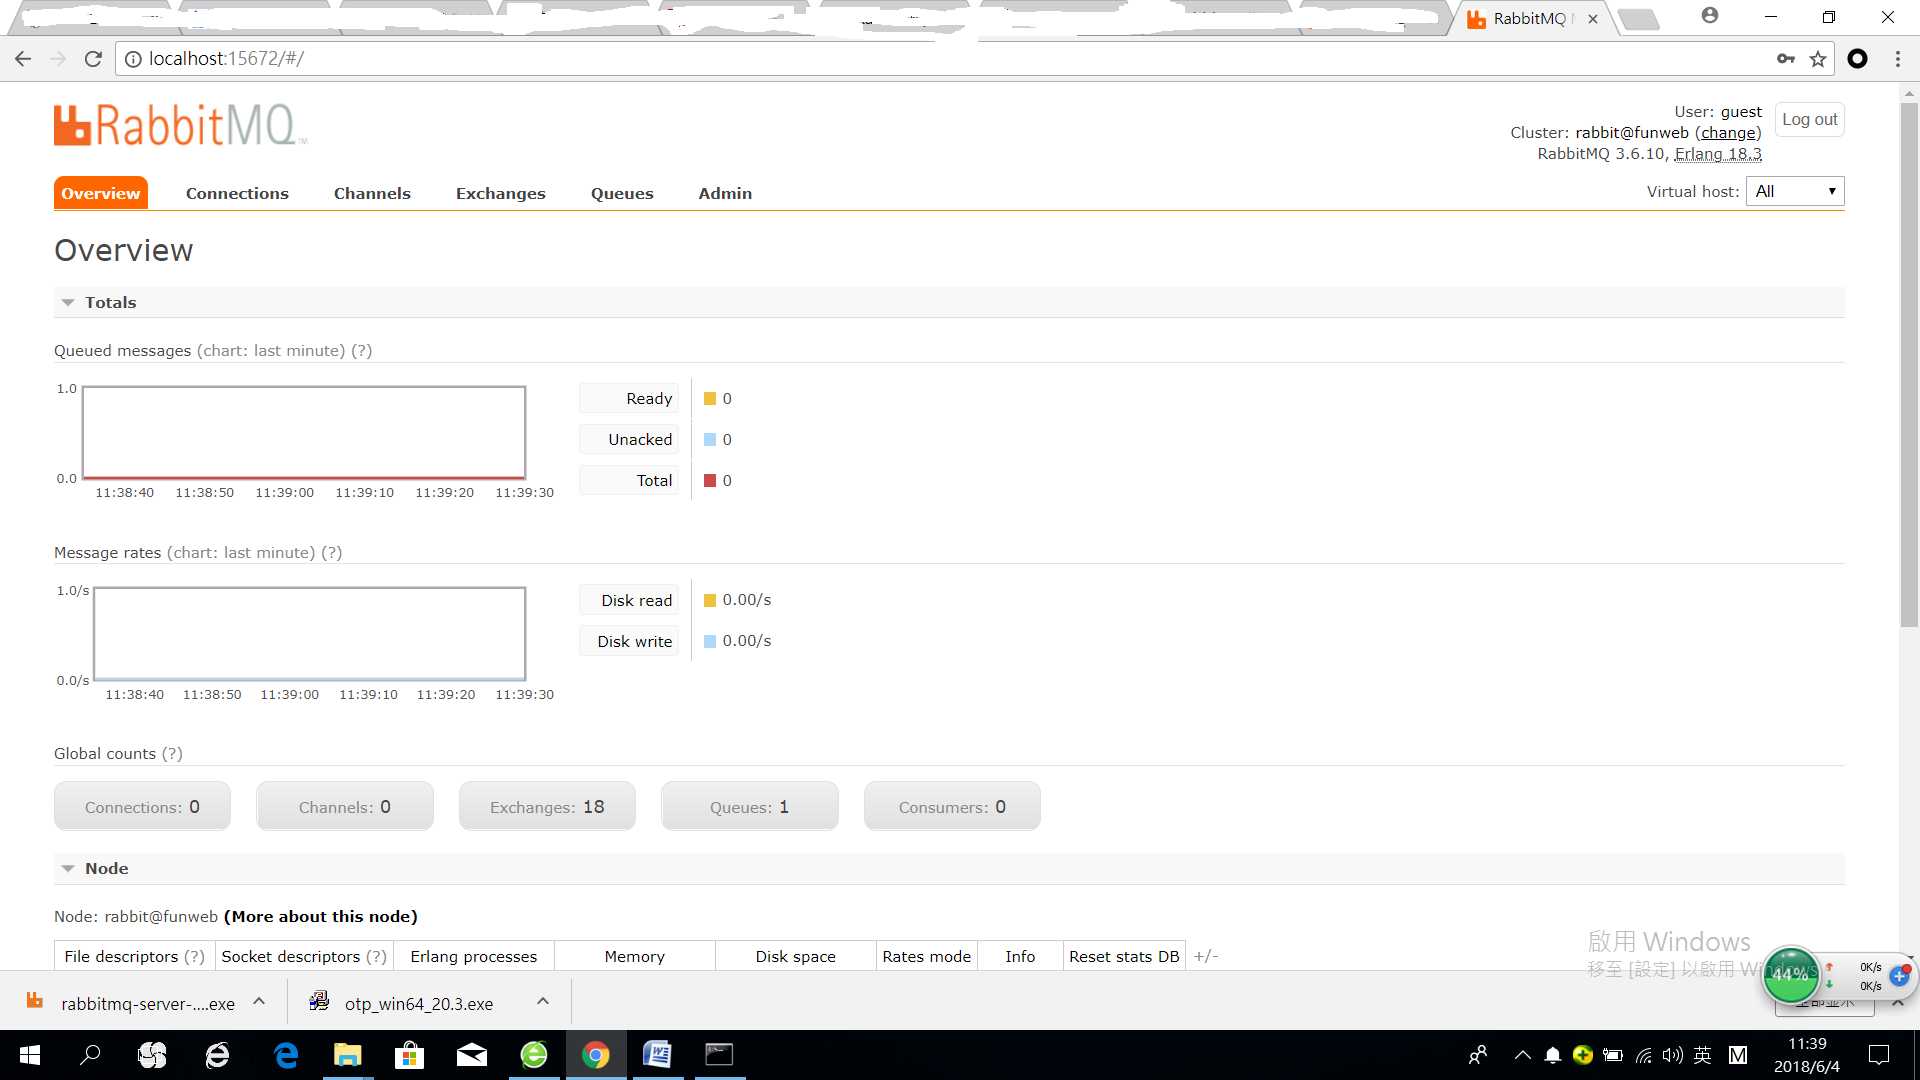Click the Consumers: 0 count button
The height and width of the screenshot is (1080, 1920).
pyautogui.click(x=952, y=806)
